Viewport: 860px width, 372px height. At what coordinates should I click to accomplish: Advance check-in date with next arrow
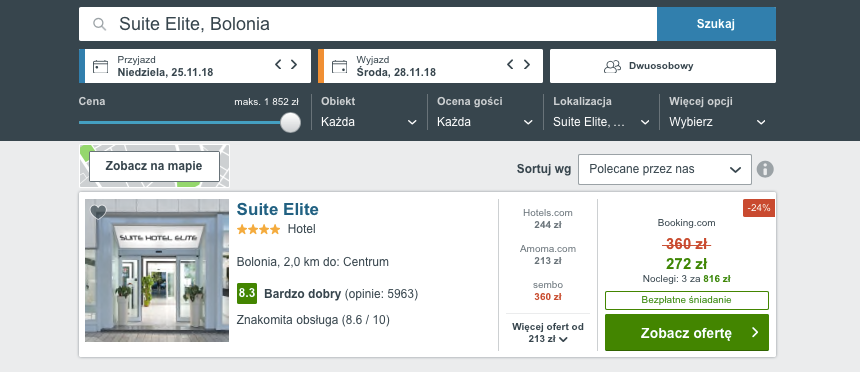point(294,65)
